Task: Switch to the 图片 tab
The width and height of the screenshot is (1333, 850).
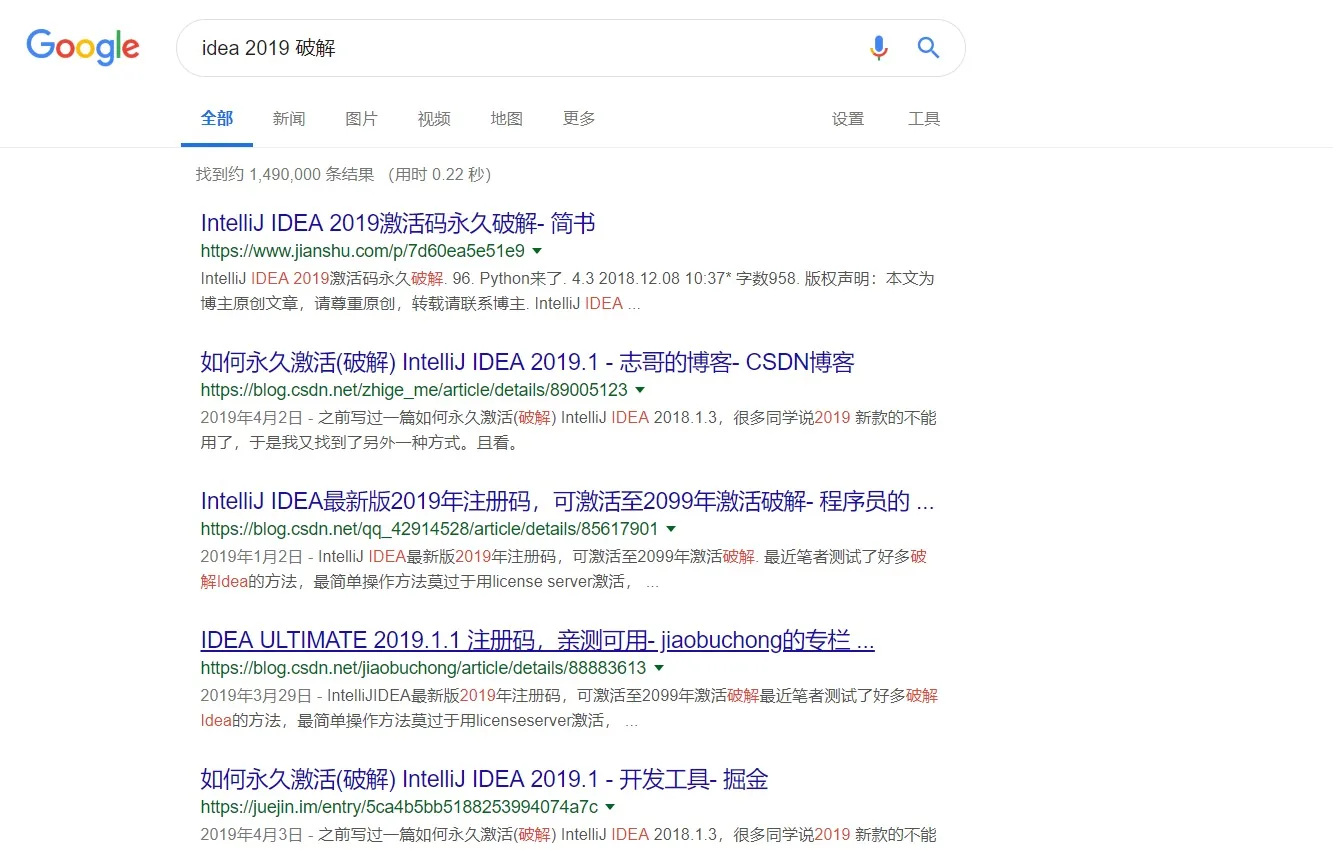Action: 361,118
